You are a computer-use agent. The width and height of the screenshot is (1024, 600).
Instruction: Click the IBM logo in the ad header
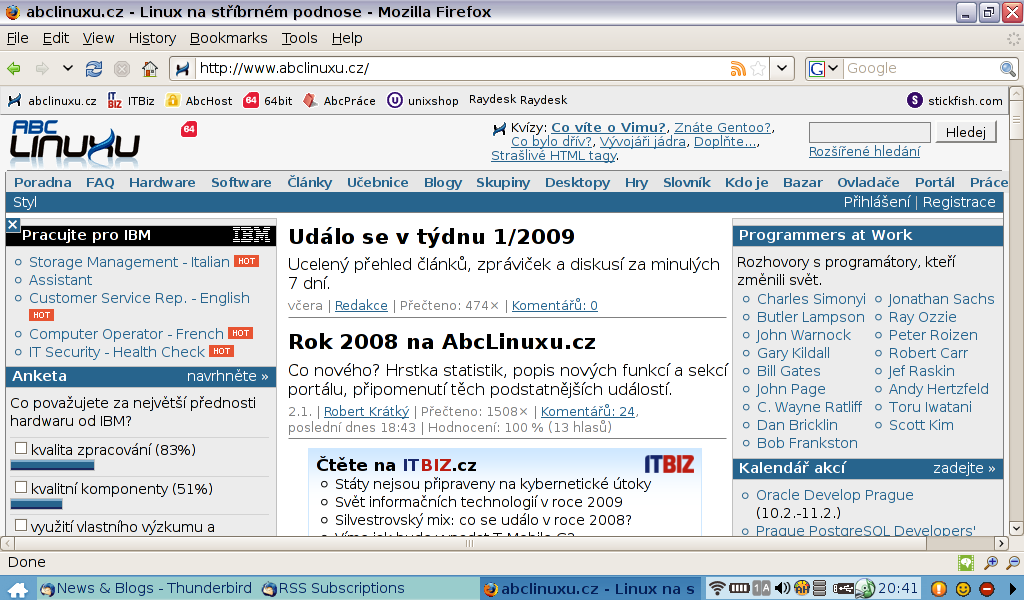[251, 235]
